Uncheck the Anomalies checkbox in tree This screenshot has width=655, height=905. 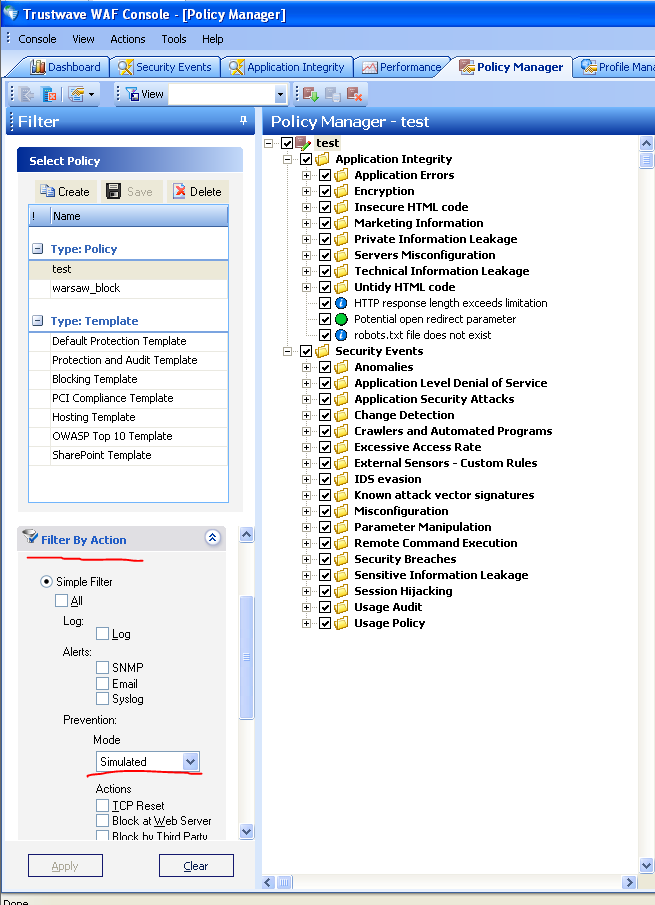[x=325, y=367]
